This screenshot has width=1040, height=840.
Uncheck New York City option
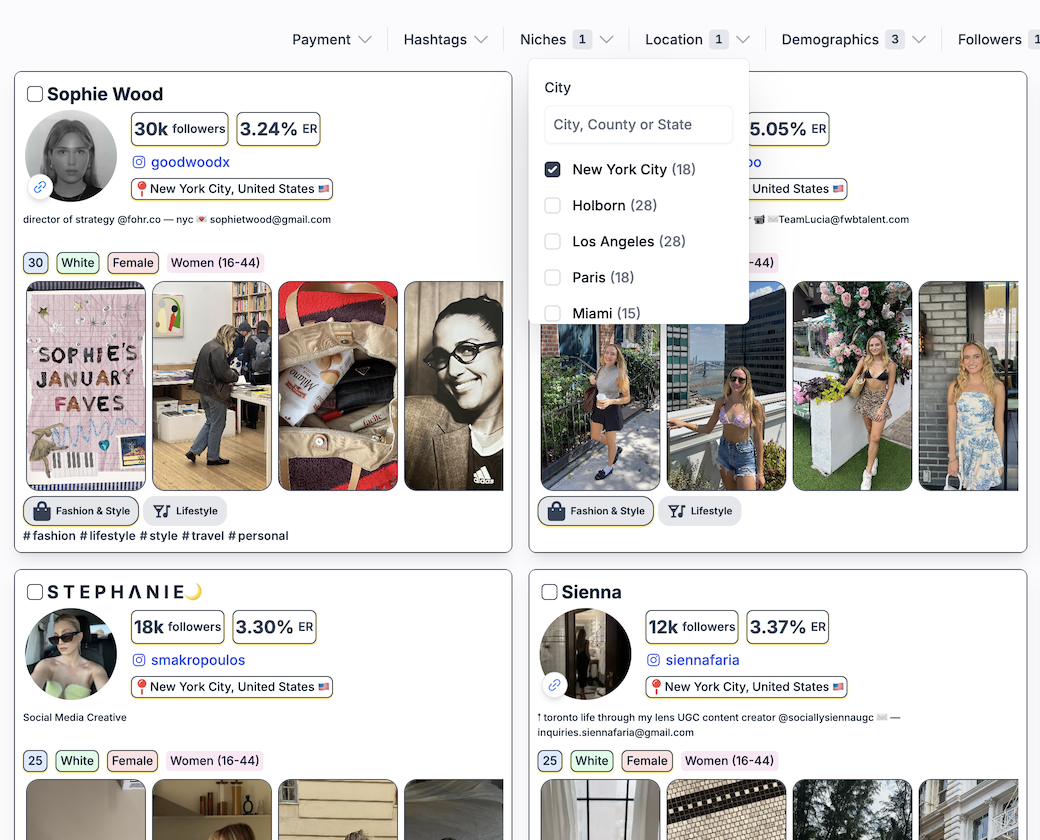(552, 170)
